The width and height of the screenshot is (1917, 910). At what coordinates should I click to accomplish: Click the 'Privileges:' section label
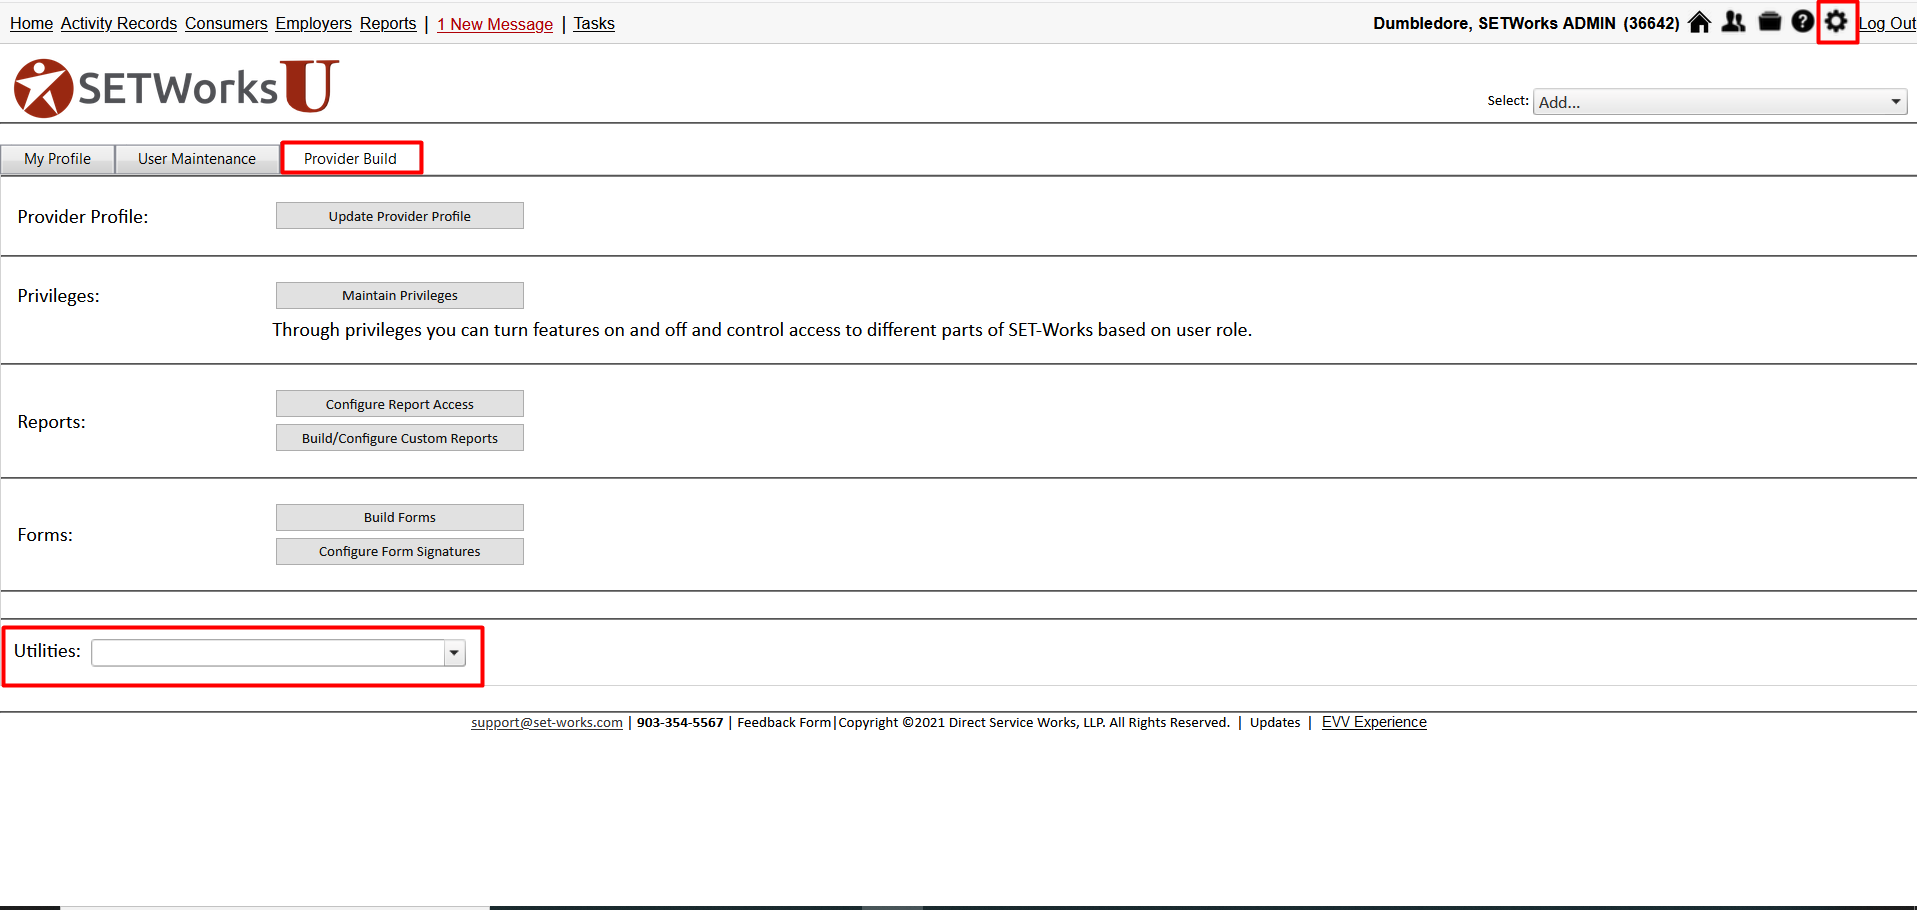59,296
